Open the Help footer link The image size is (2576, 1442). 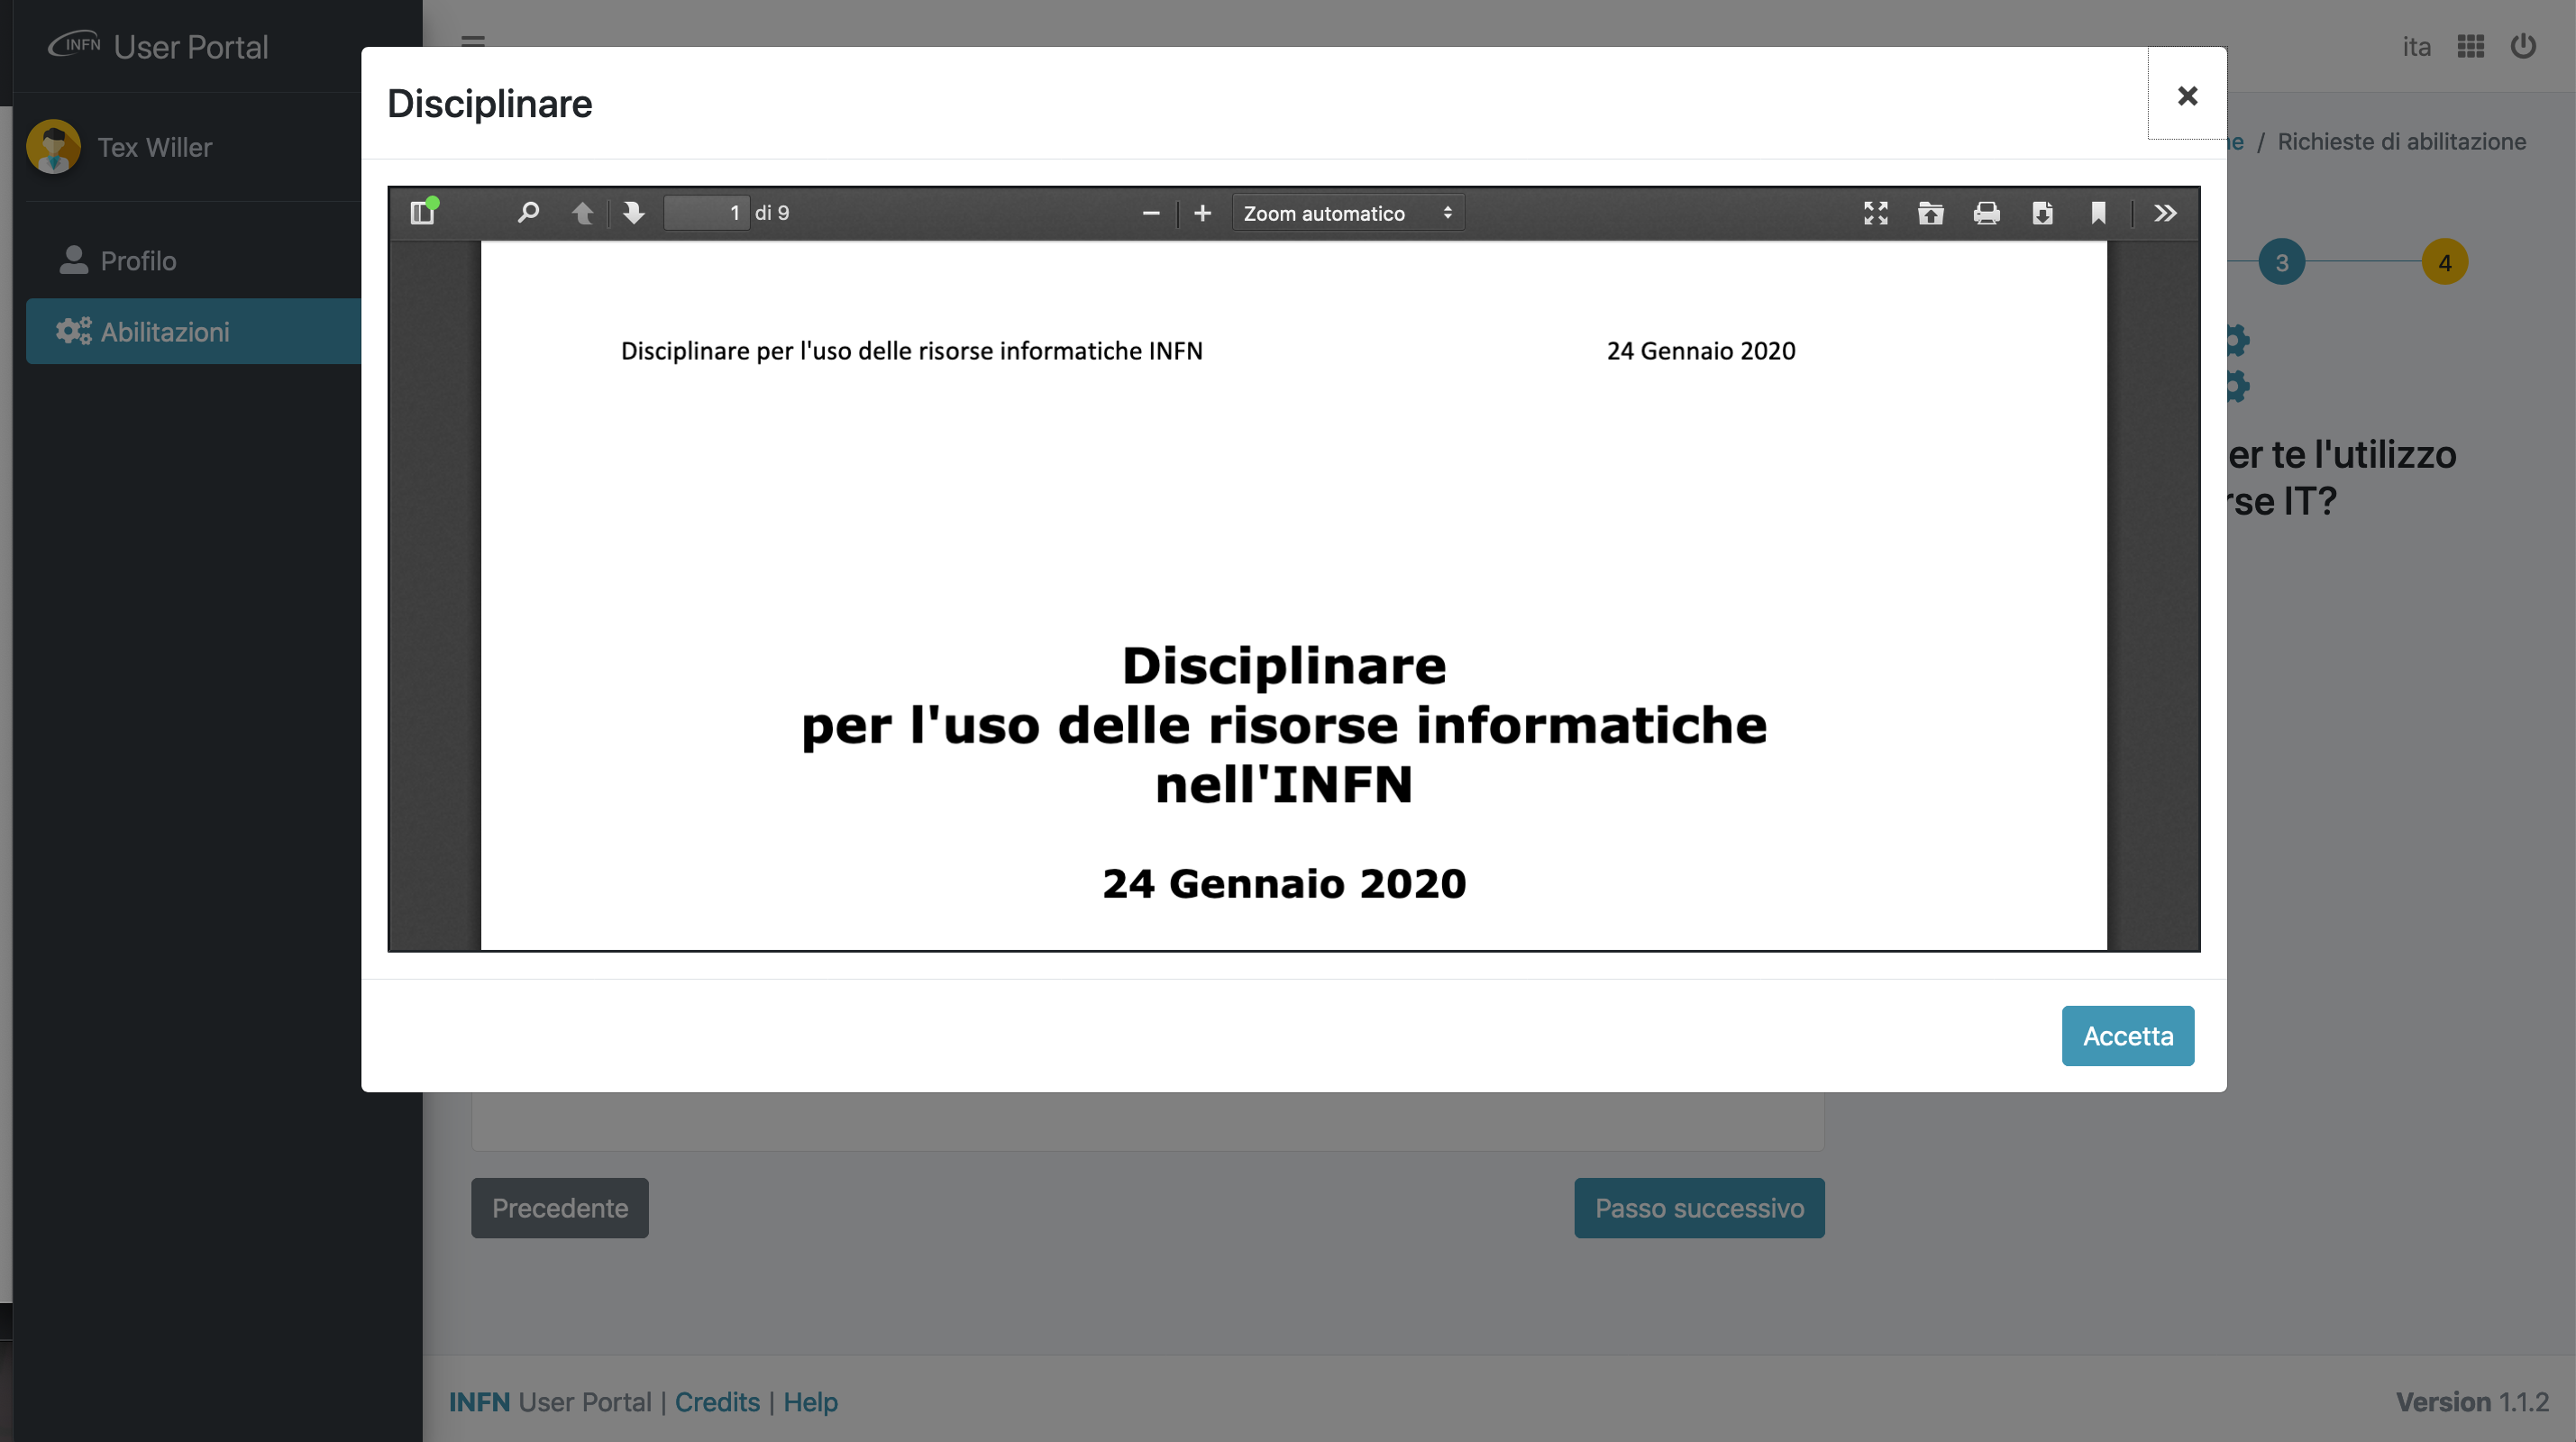(x=810, y=1402)
